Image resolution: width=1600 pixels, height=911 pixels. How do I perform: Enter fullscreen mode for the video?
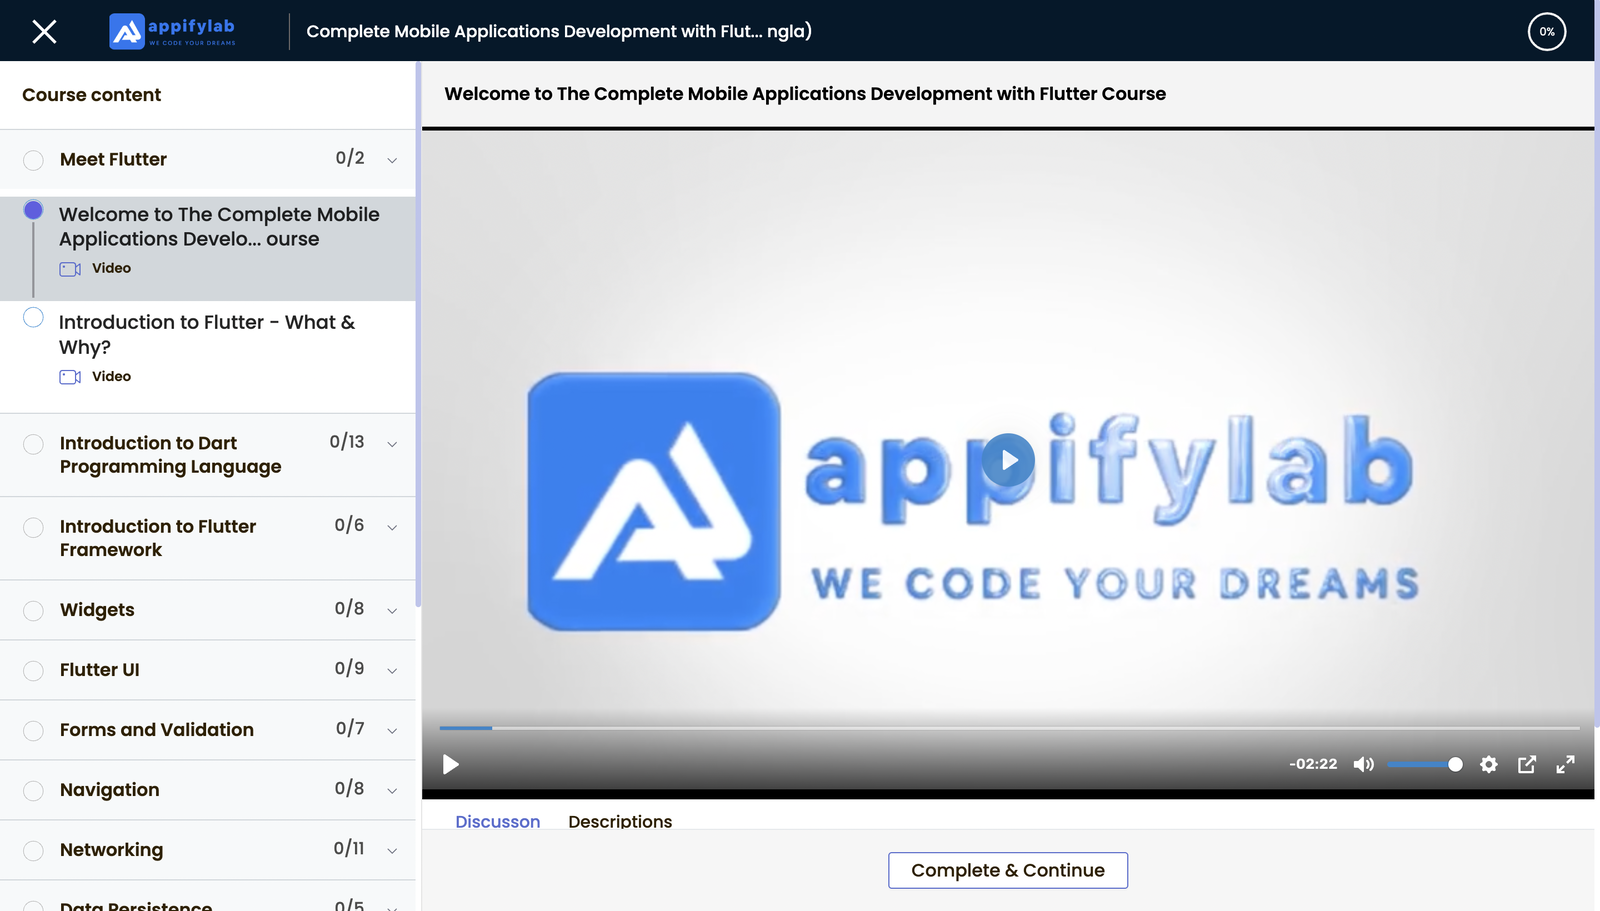pyautogui.click(x=1565, y=764)
